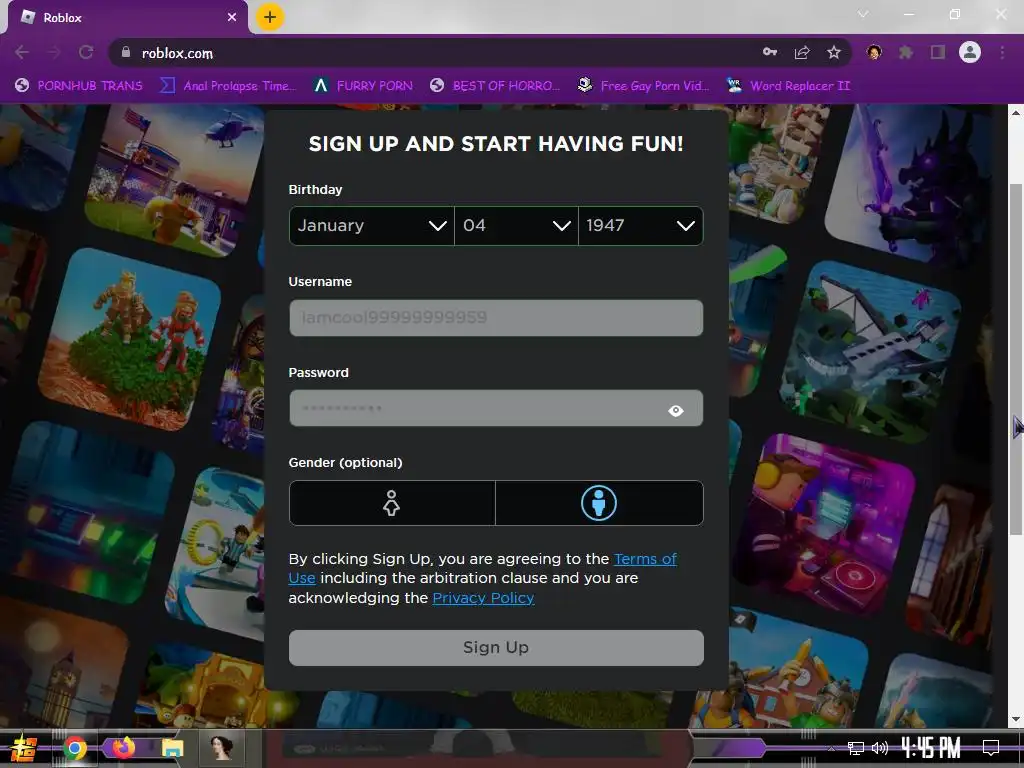
Task: Open network settings from the system tray
Action: pyautogui.click(x=856, y=748)
